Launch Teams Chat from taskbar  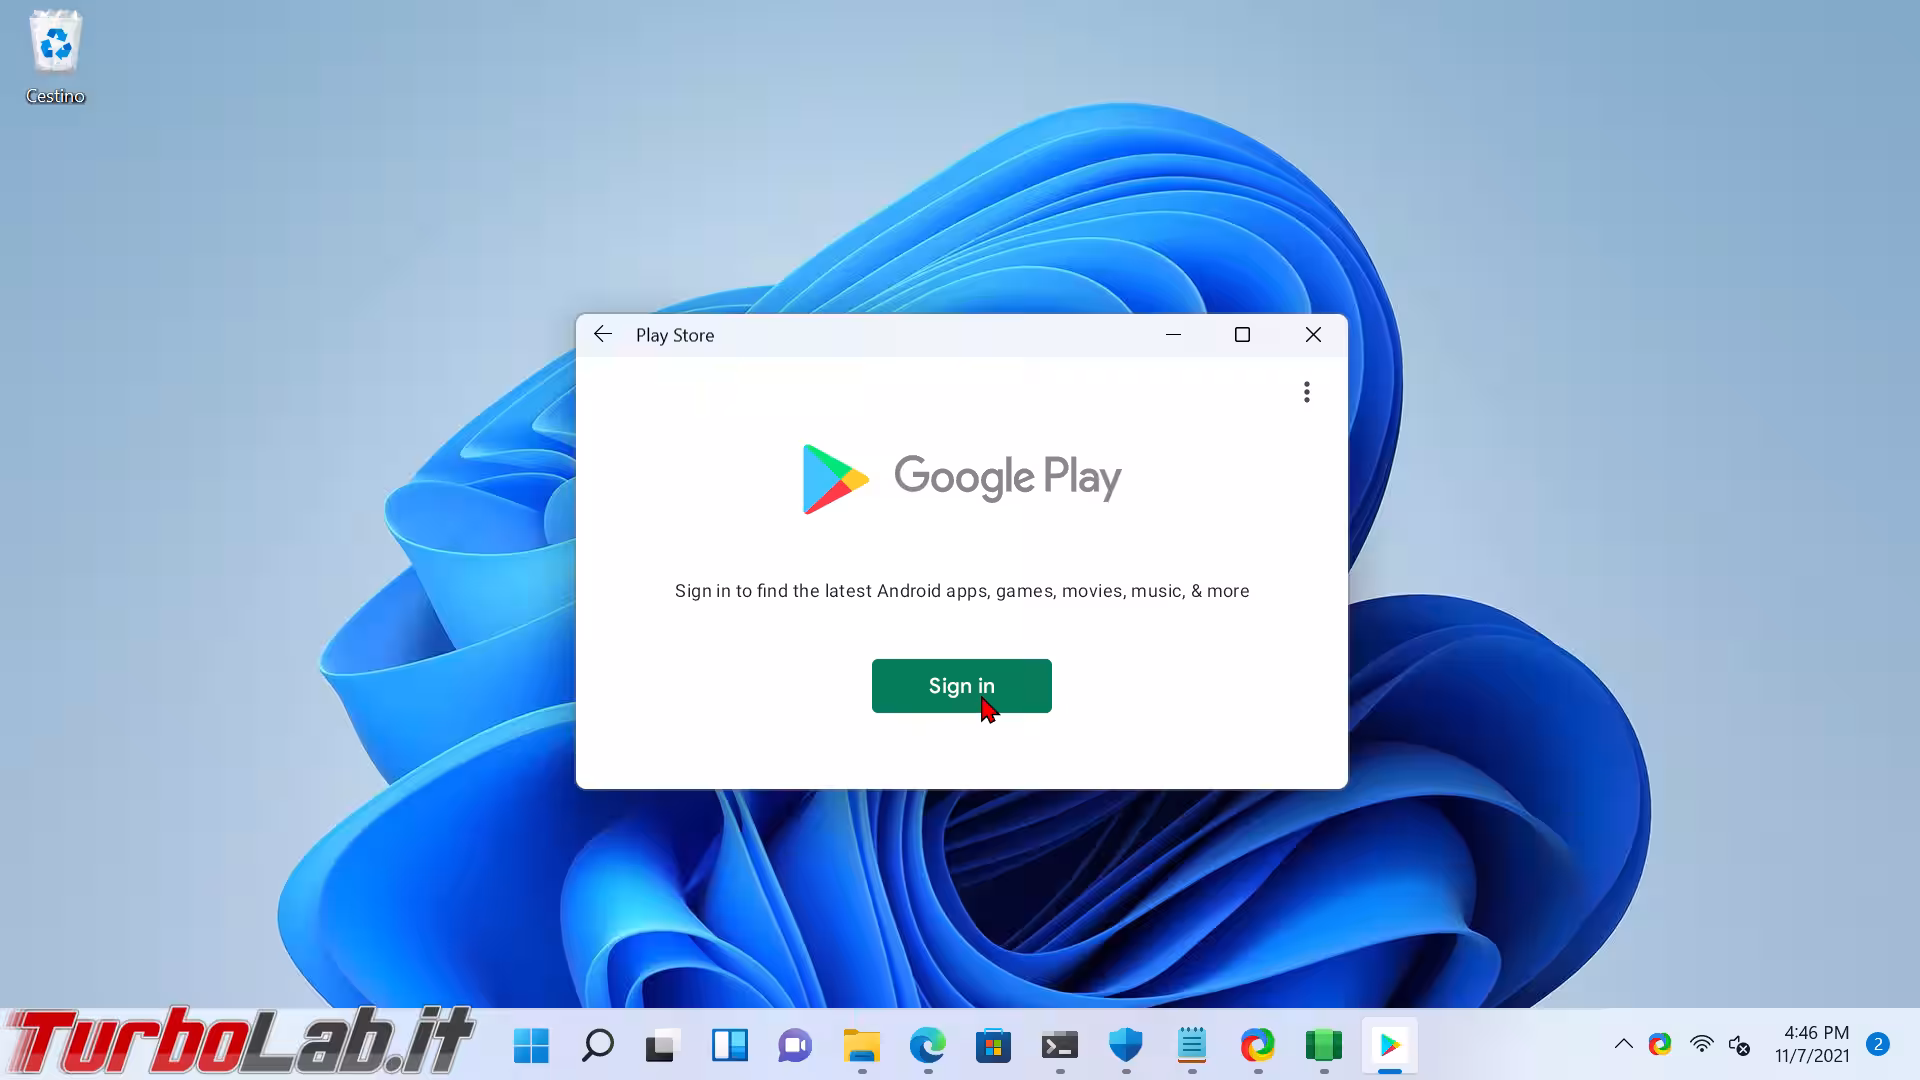click(795, 1046)
